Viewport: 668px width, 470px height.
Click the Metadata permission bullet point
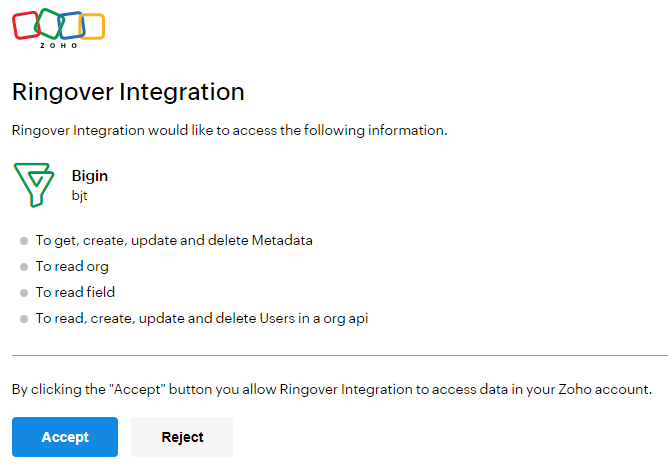pyautogui.click(x=24, y=241)
